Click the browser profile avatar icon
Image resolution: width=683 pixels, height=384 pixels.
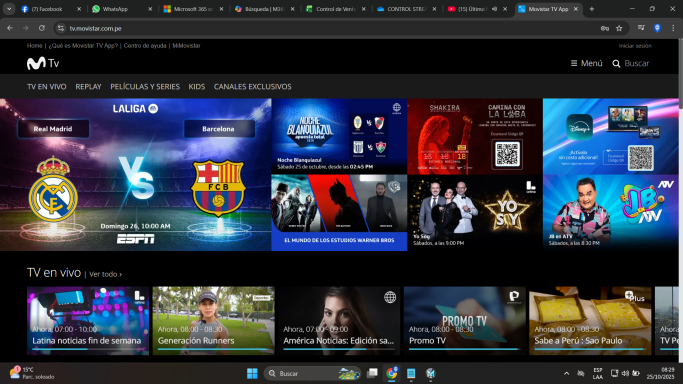657,28
